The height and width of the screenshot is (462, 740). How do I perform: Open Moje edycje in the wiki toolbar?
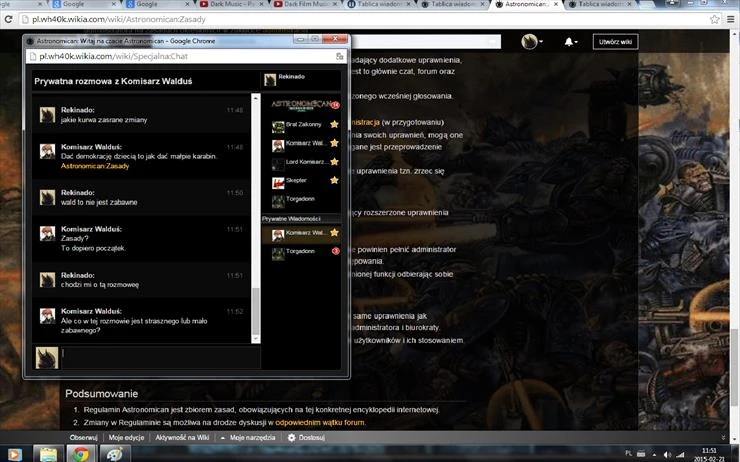tap(126, 437)
